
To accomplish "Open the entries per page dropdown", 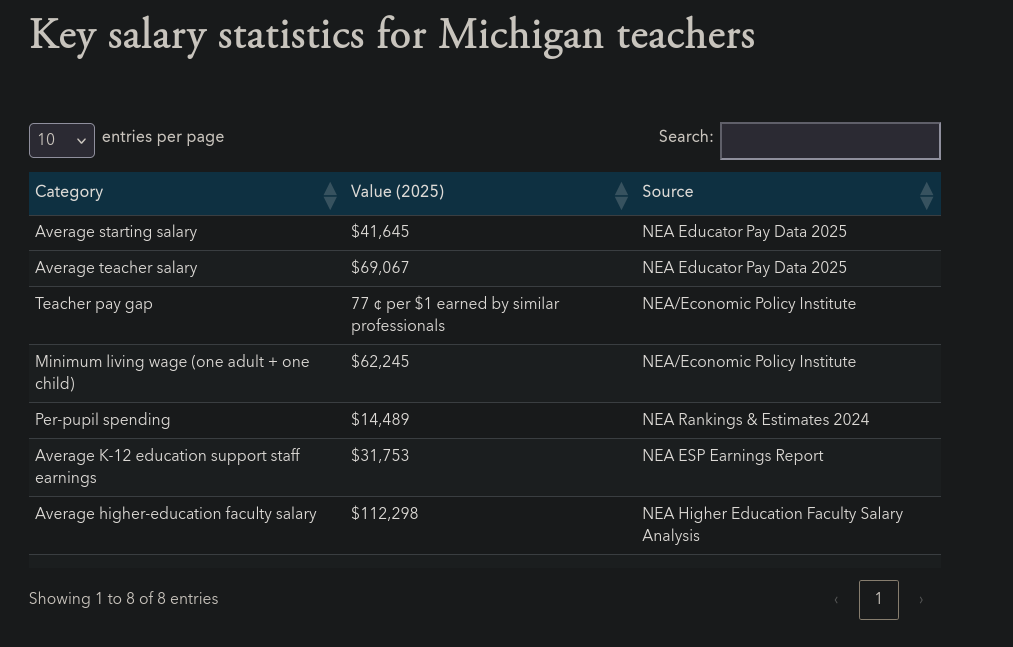I will pos(62,141).
